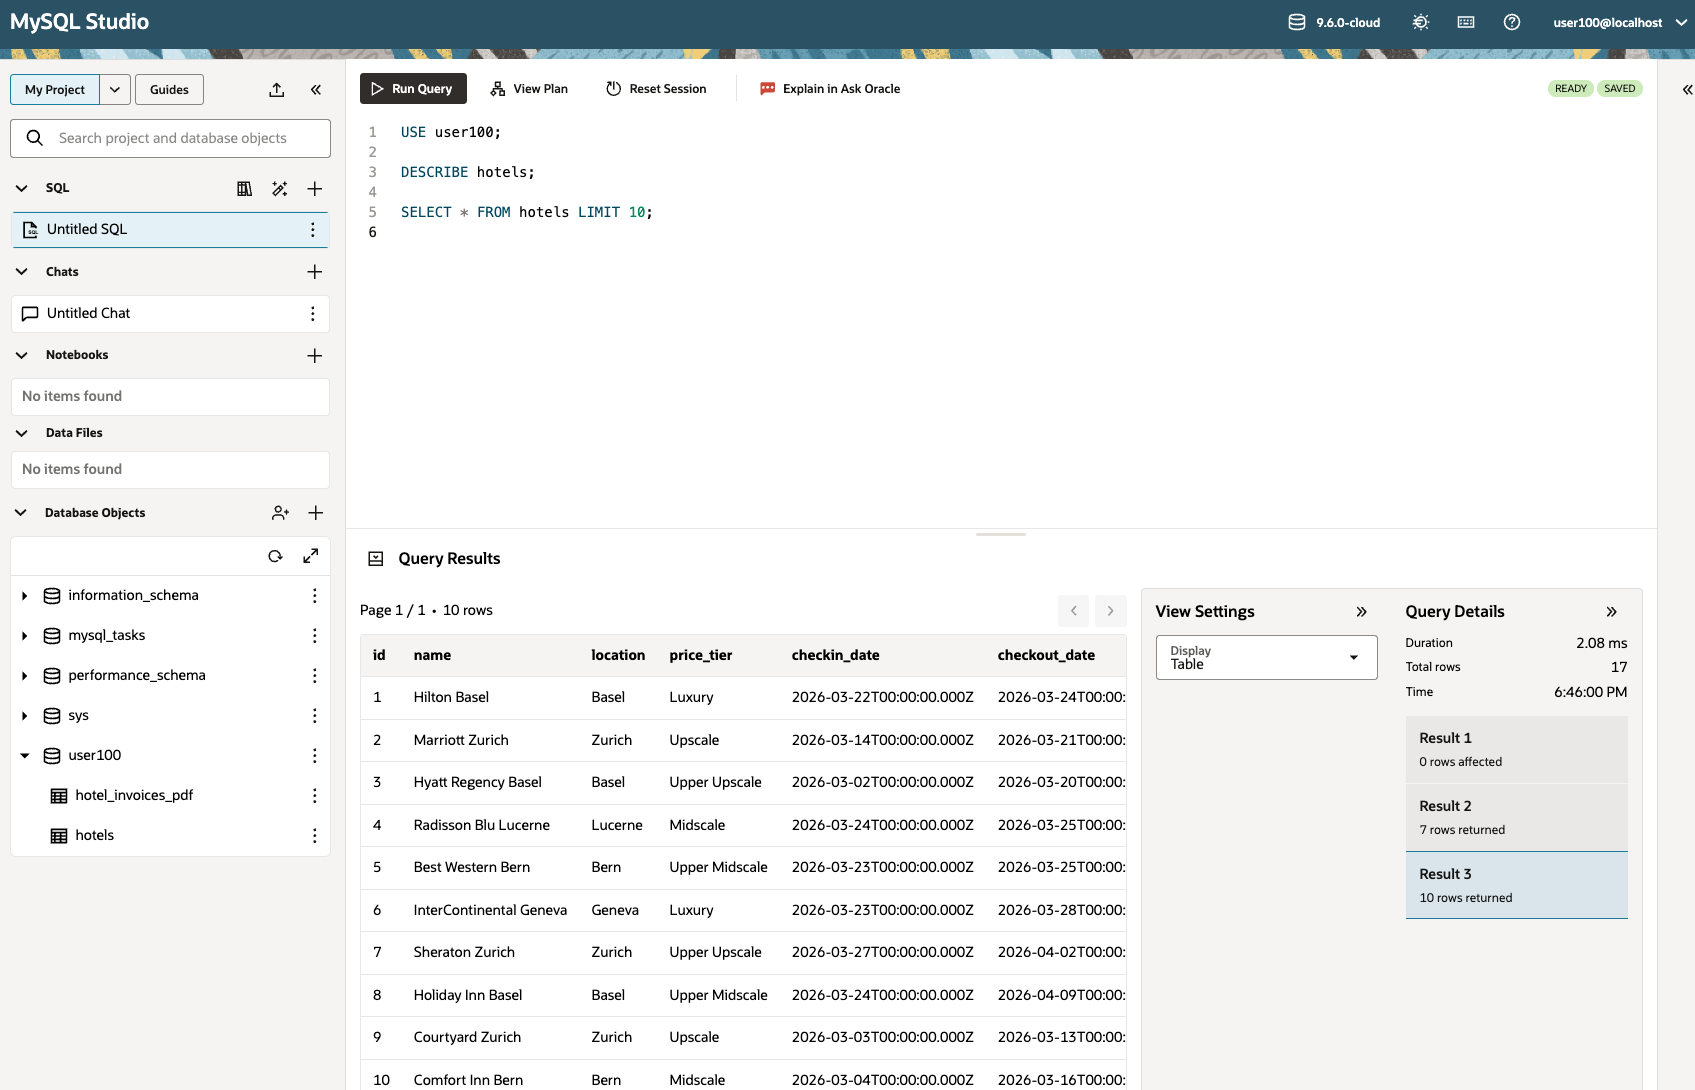
Task: Select Result 3 tab
Action: coord(1516,885)
